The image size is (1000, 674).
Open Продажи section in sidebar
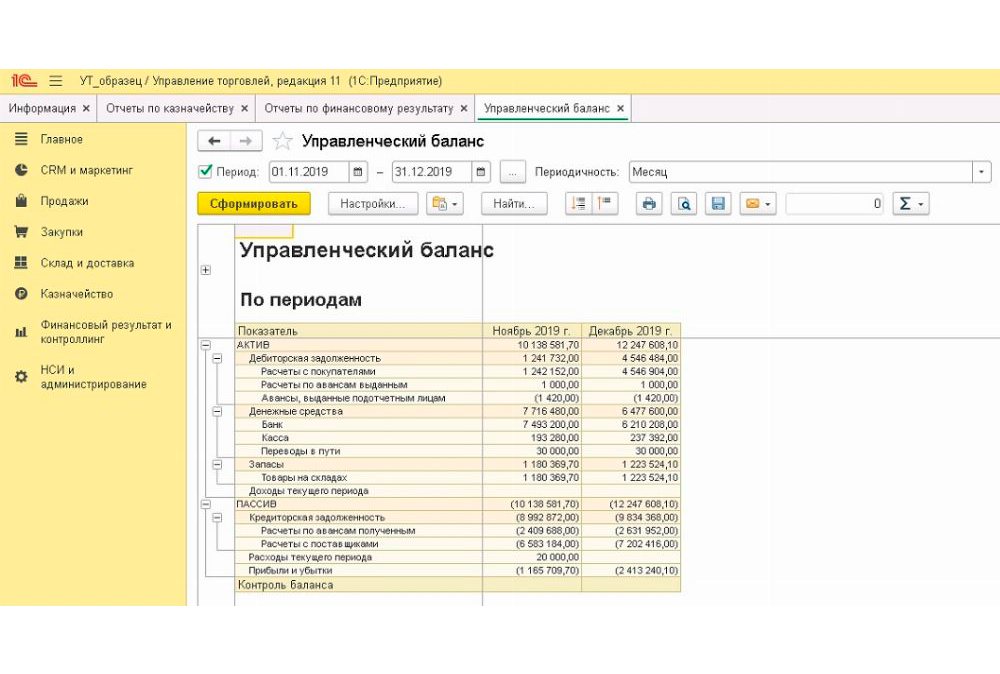[x=64, y=201]
